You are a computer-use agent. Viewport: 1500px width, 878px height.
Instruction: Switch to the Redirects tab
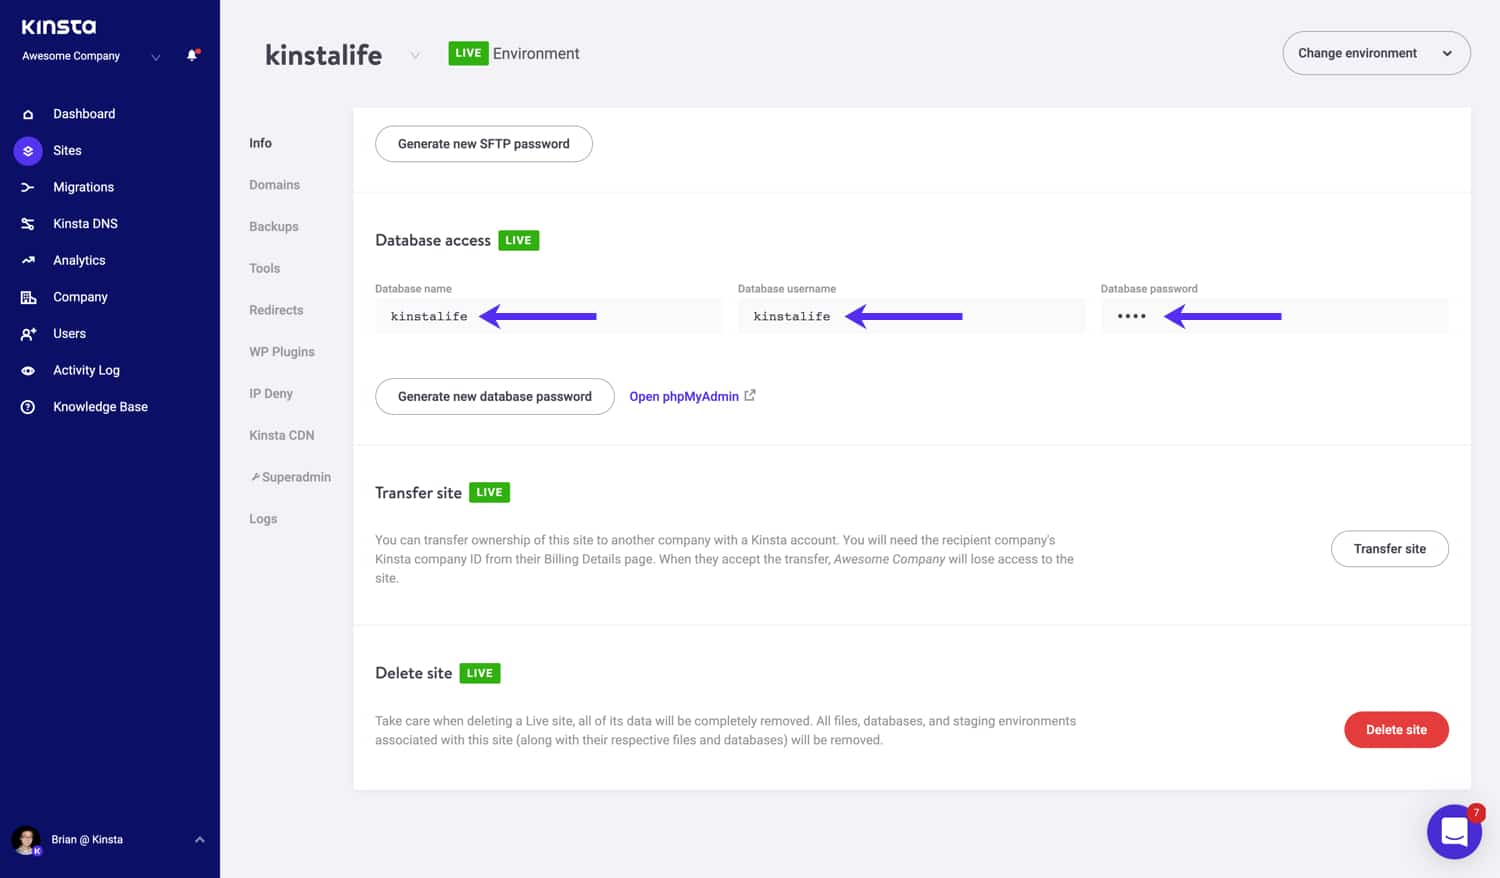pyautogui.click(x=276, y=310)
